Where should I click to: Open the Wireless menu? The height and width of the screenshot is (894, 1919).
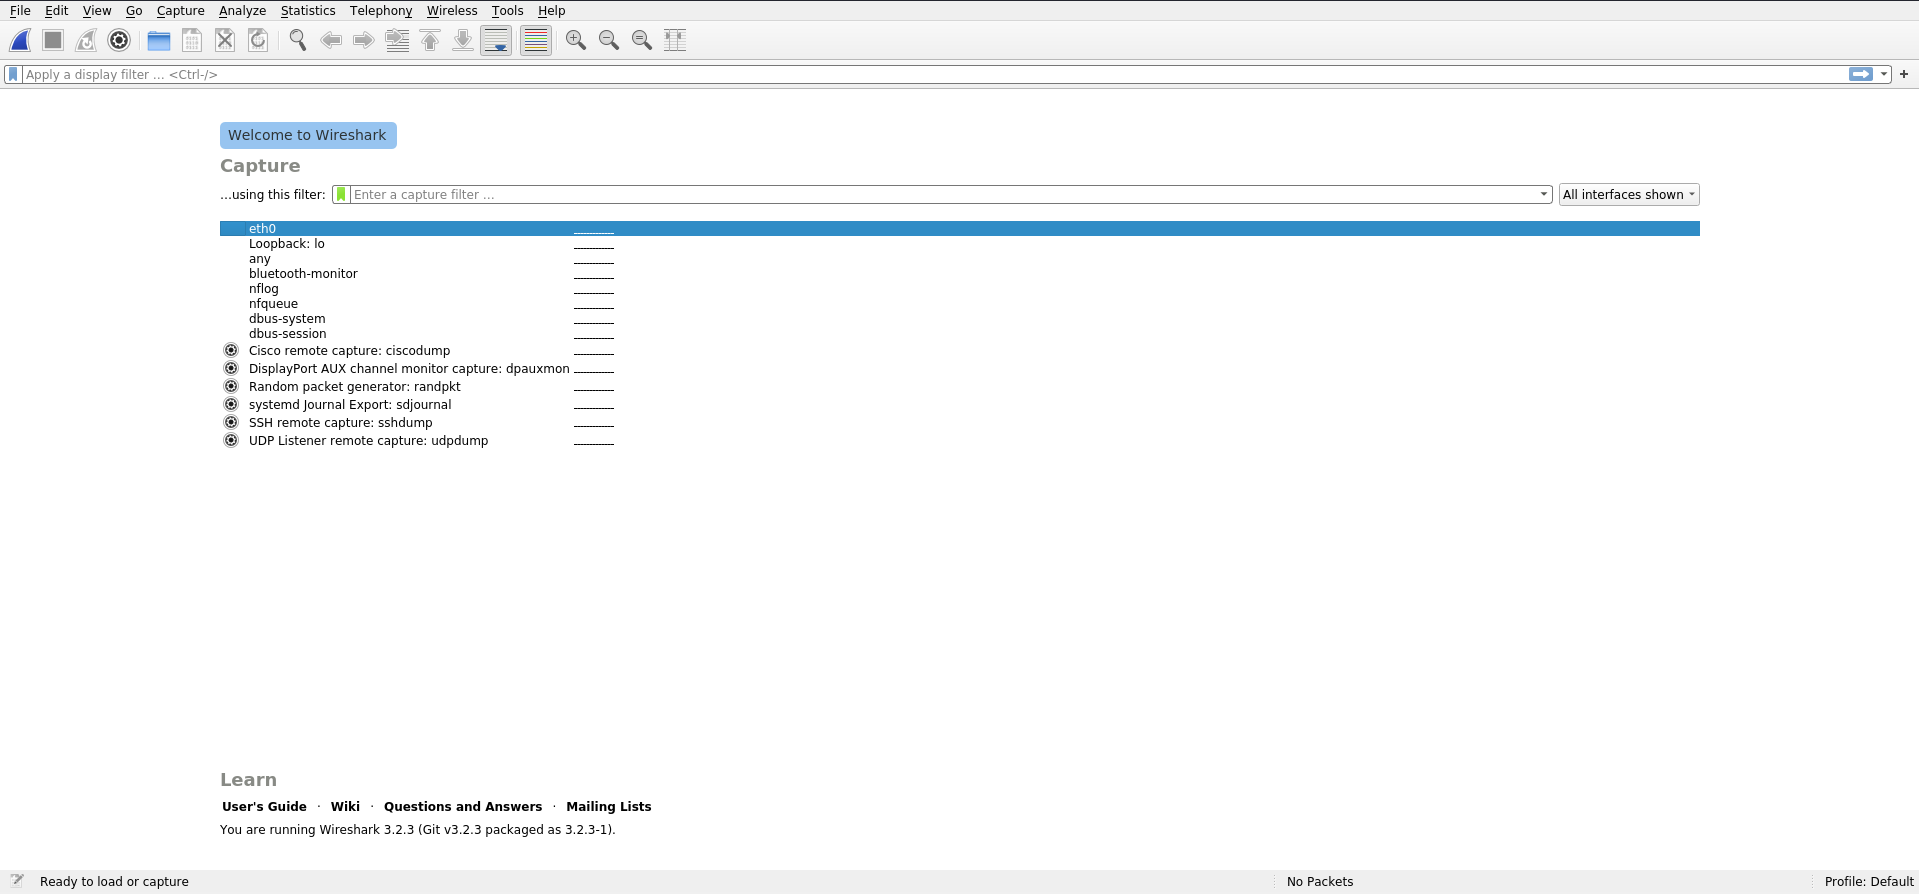click(452, 11)
